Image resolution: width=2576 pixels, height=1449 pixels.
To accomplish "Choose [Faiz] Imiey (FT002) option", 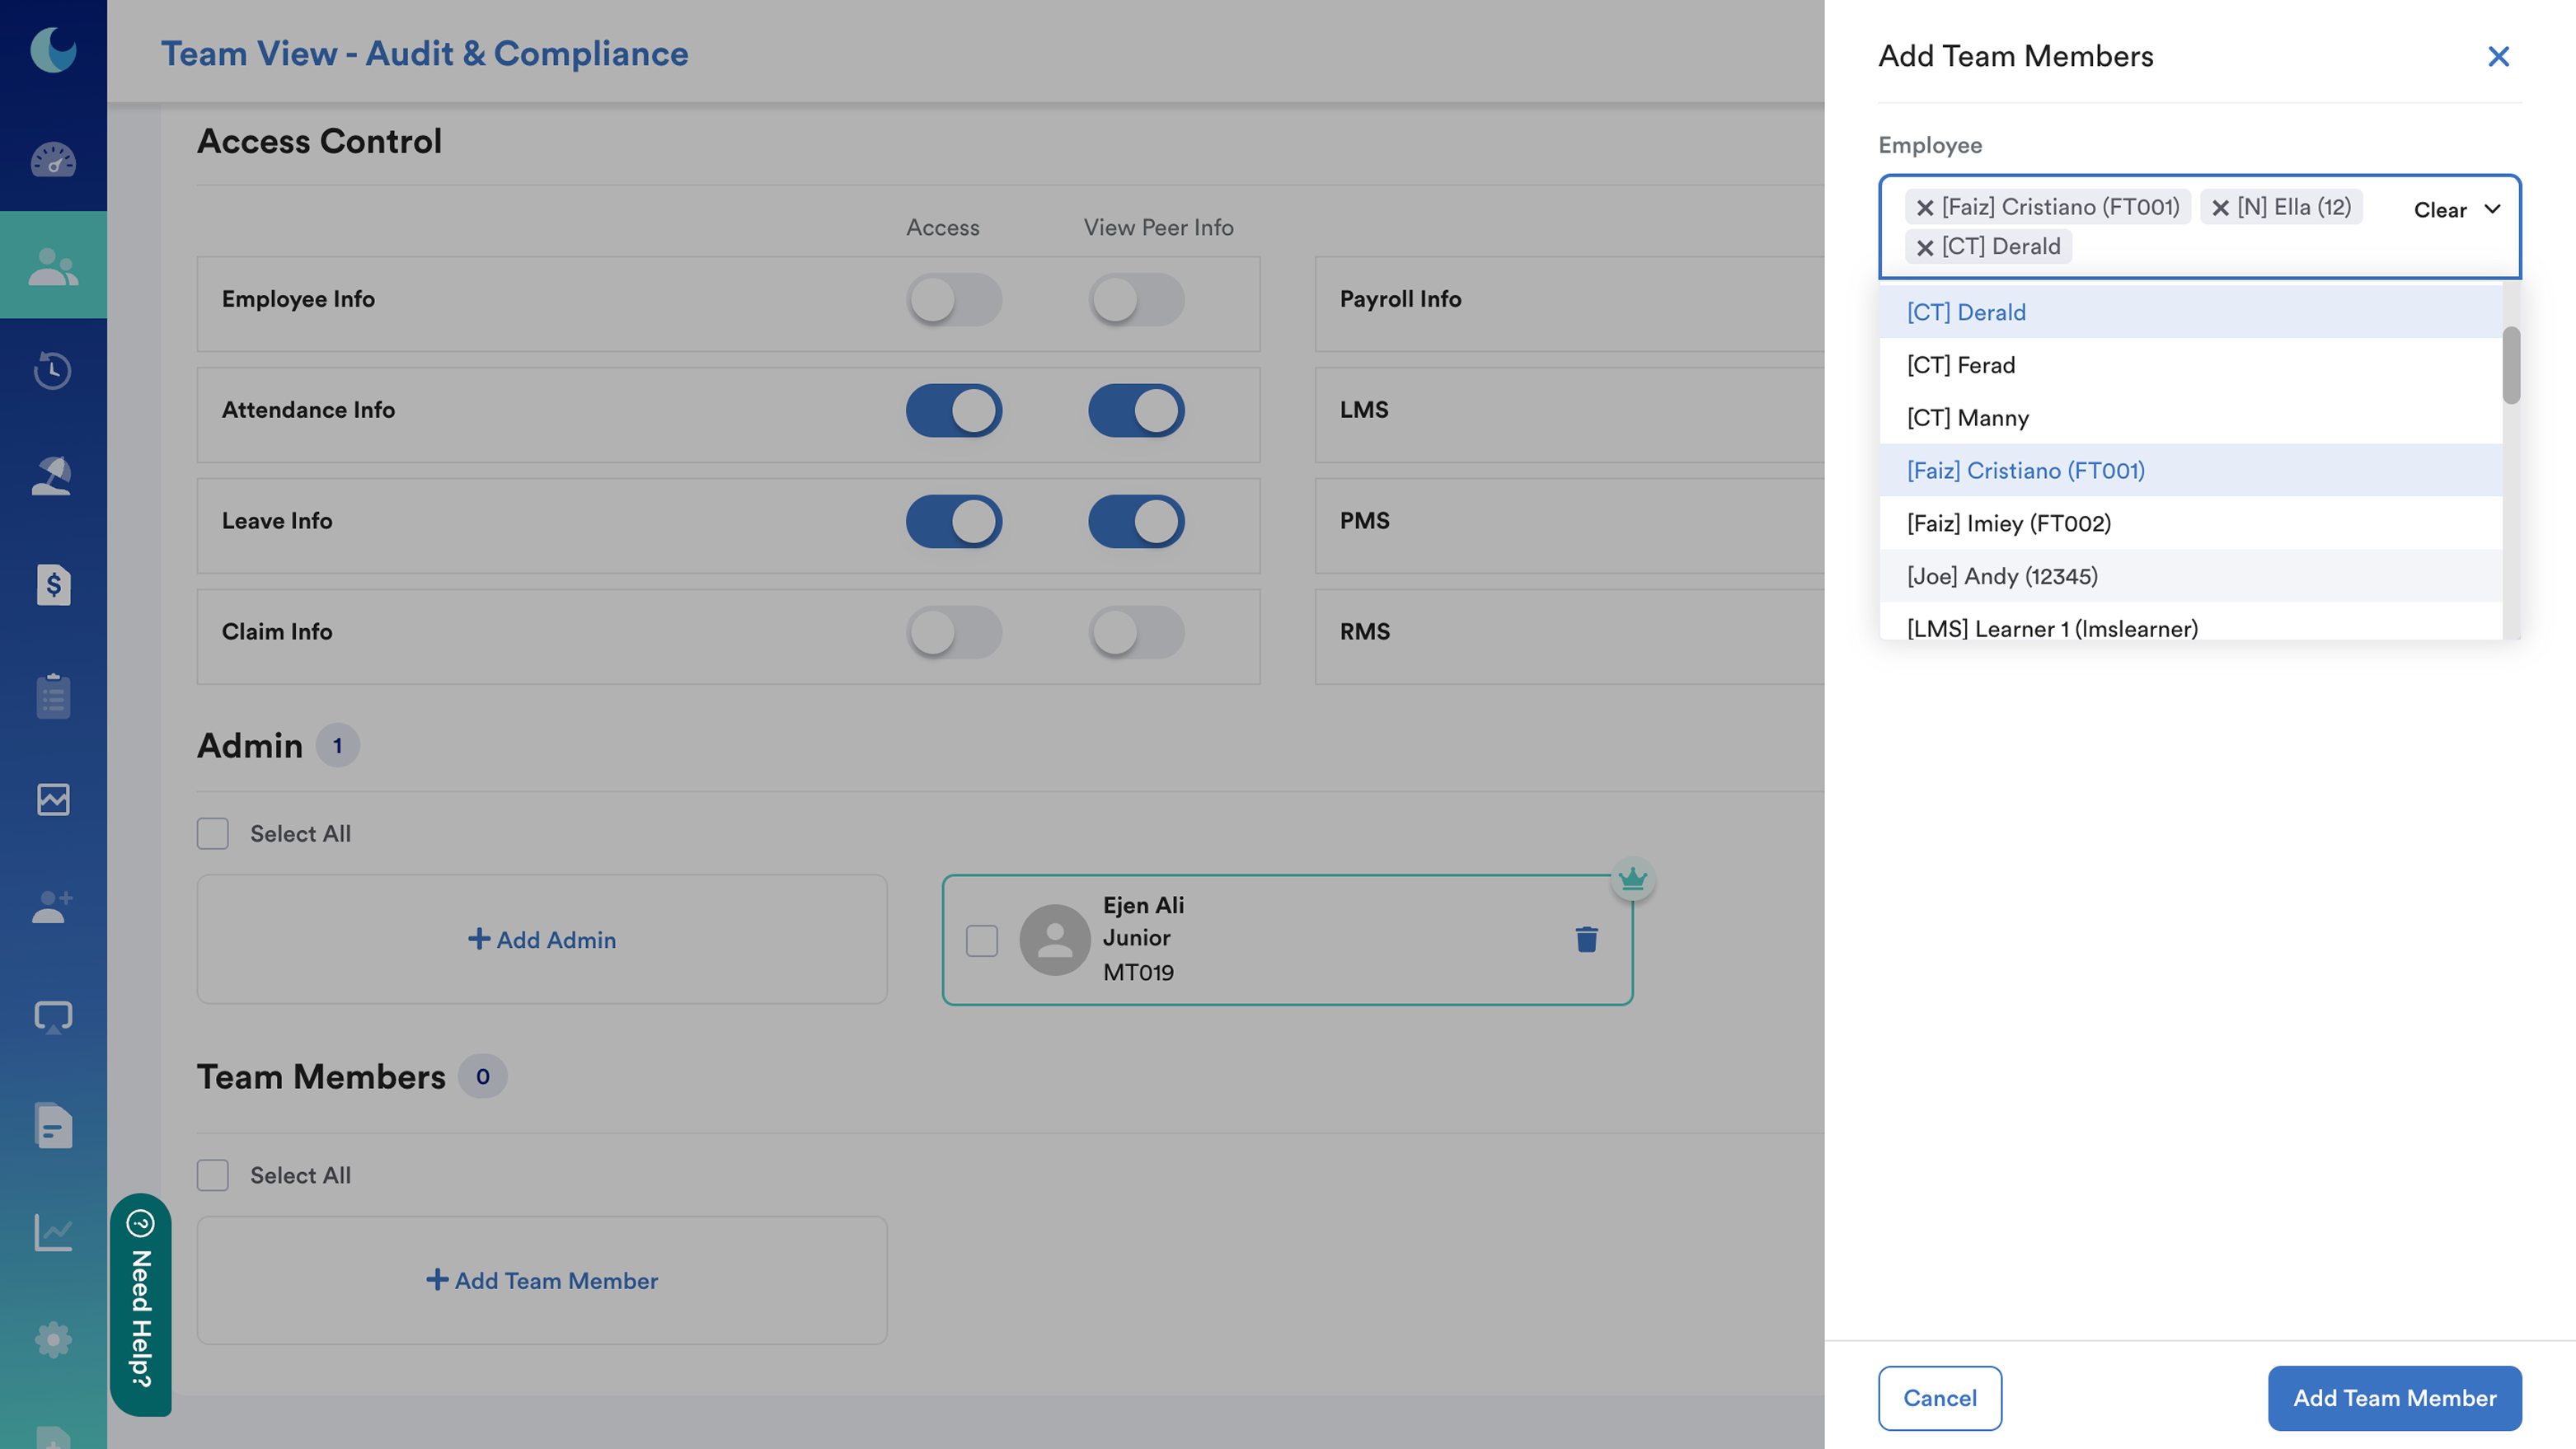I will click(x=2008, y=523).
